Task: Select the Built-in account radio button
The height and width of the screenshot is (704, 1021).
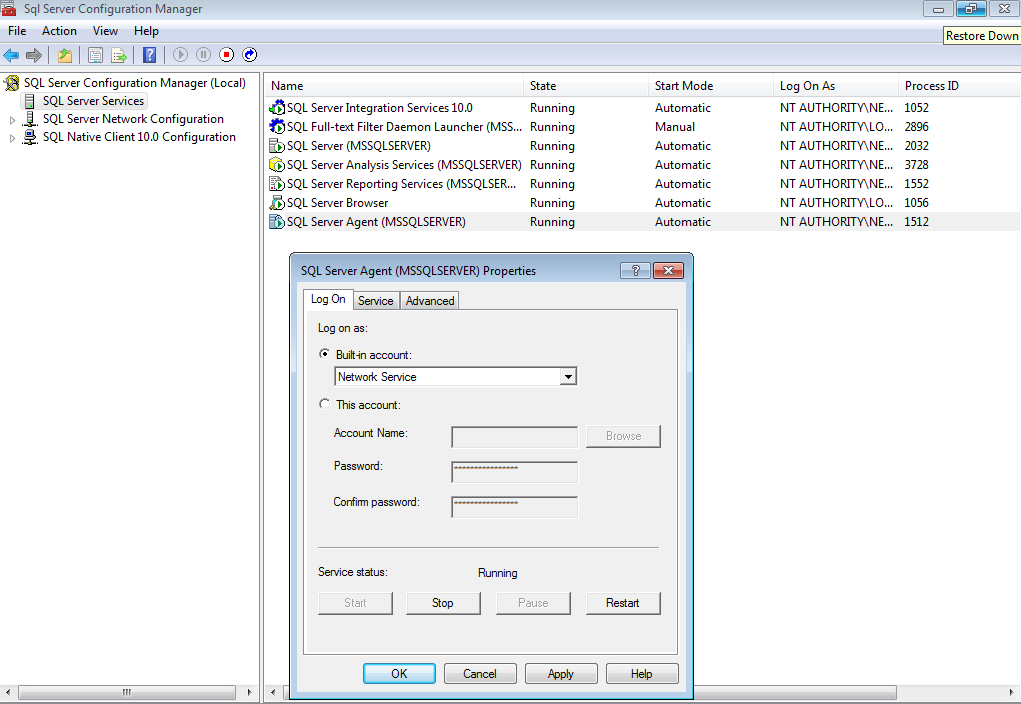Action: [324, 354]
